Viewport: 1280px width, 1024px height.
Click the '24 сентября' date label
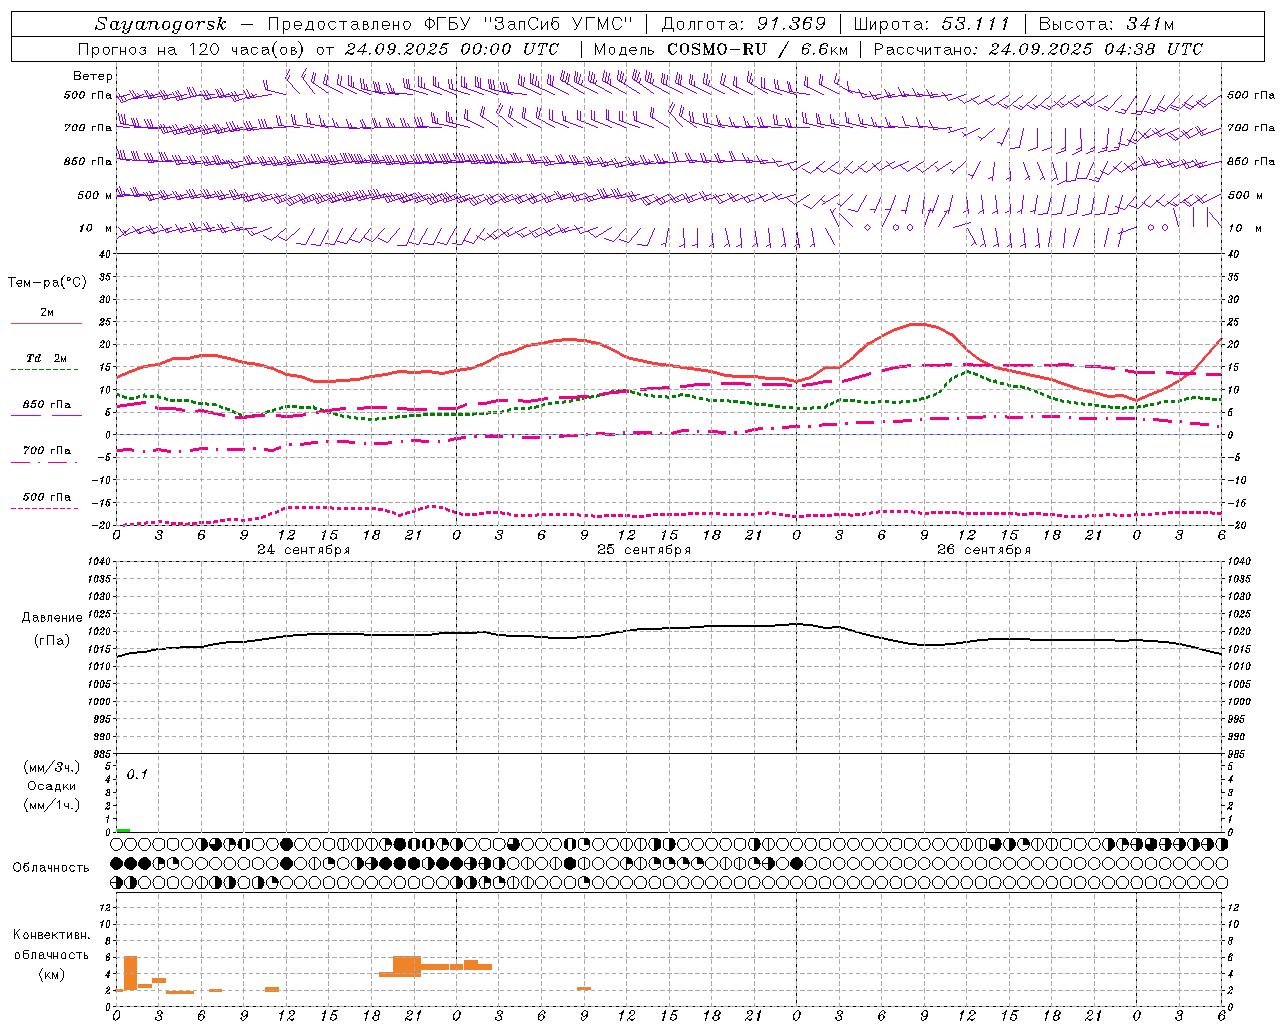(303, 550)
